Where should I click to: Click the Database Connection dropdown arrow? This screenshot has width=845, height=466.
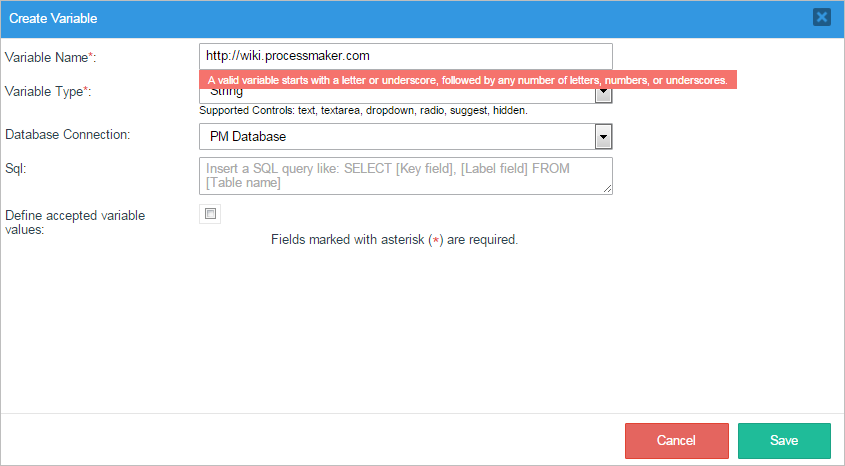[x=603, y=137]
